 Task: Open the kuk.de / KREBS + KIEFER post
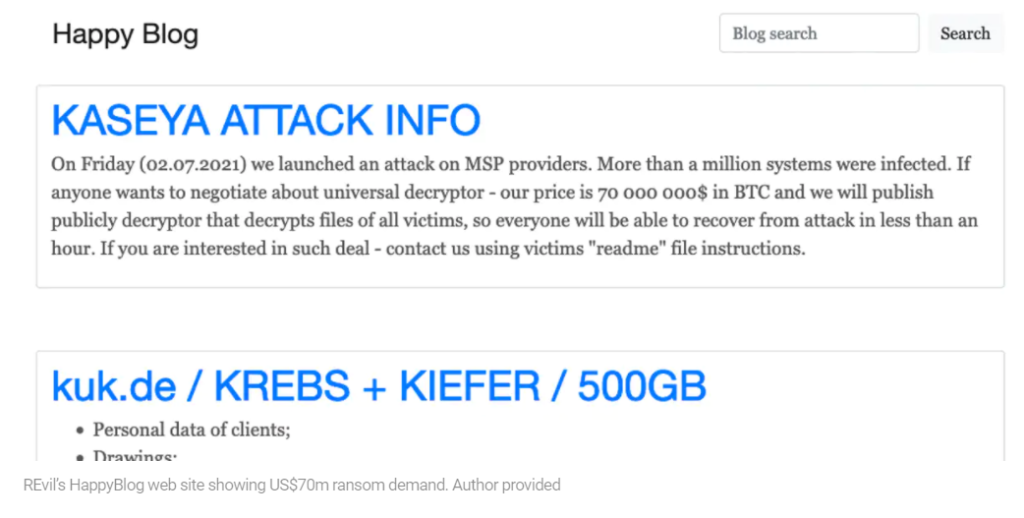[379, 385]
